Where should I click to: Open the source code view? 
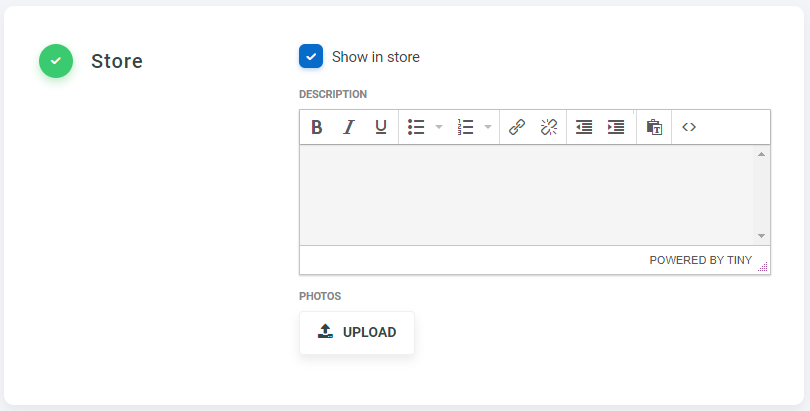[689, 127]
